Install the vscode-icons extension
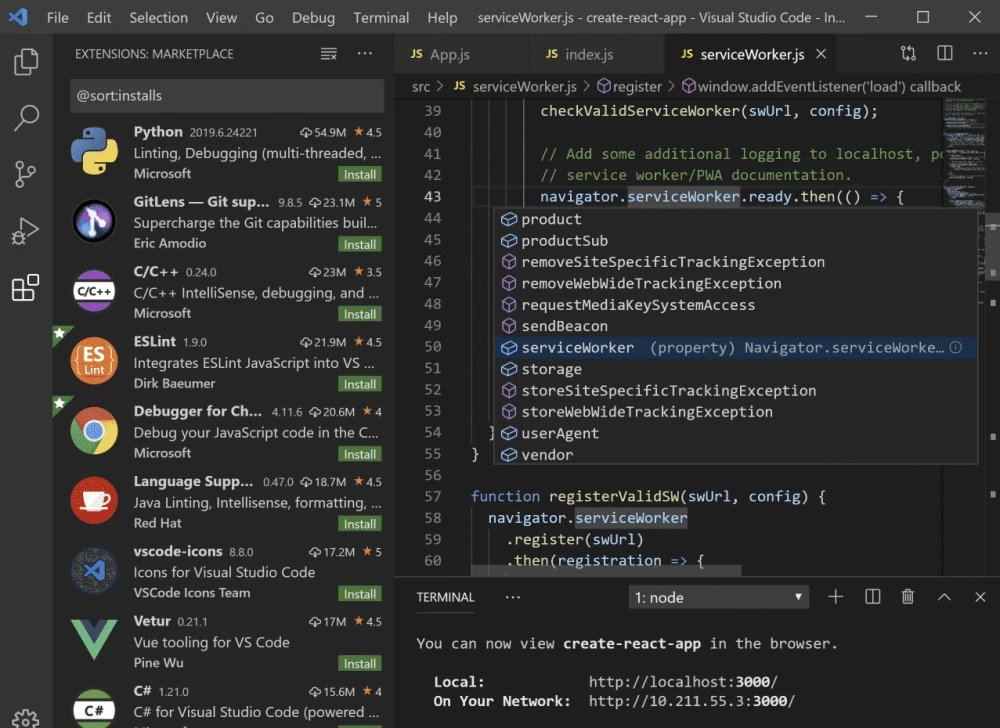 point(360,593)
